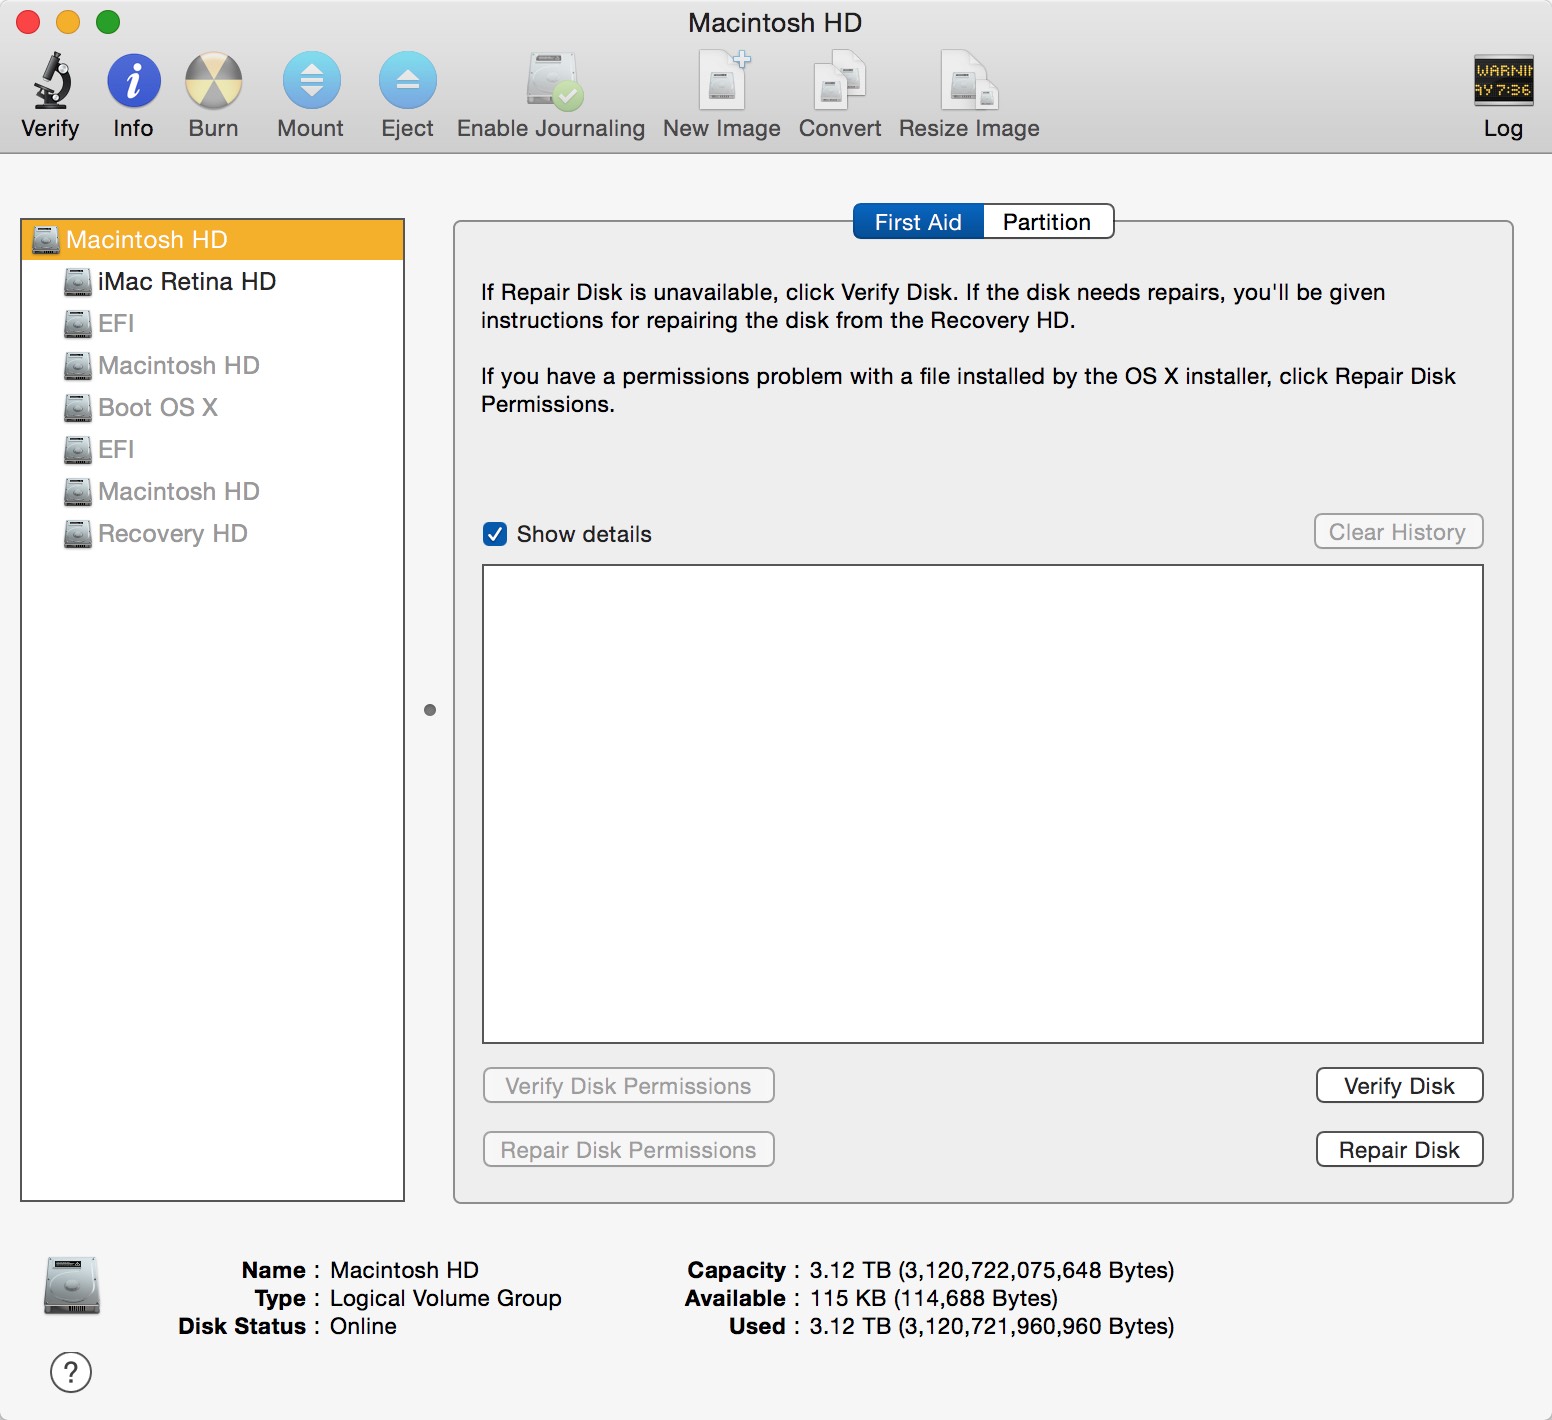Click the pane divider handle dot

coord(430,710)
